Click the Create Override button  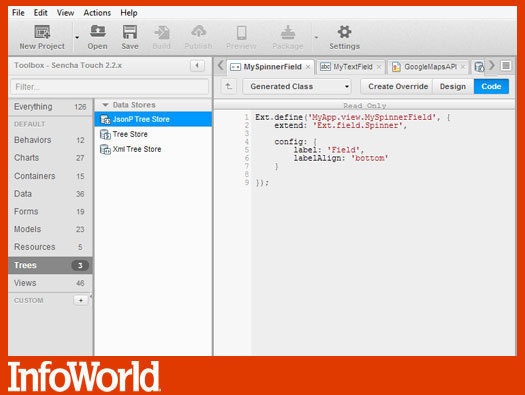(x=398, y=86)
